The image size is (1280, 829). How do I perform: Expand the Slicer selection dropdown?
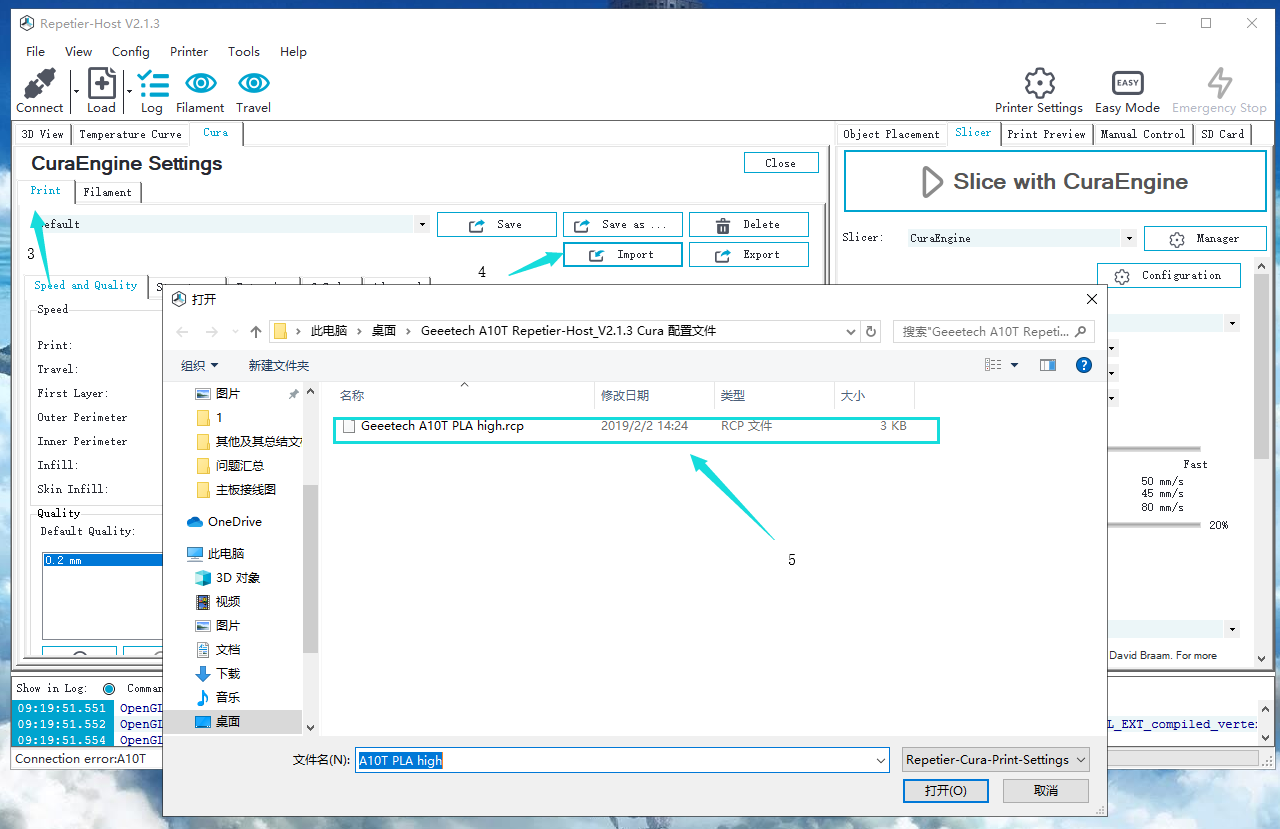(1128, 239)
